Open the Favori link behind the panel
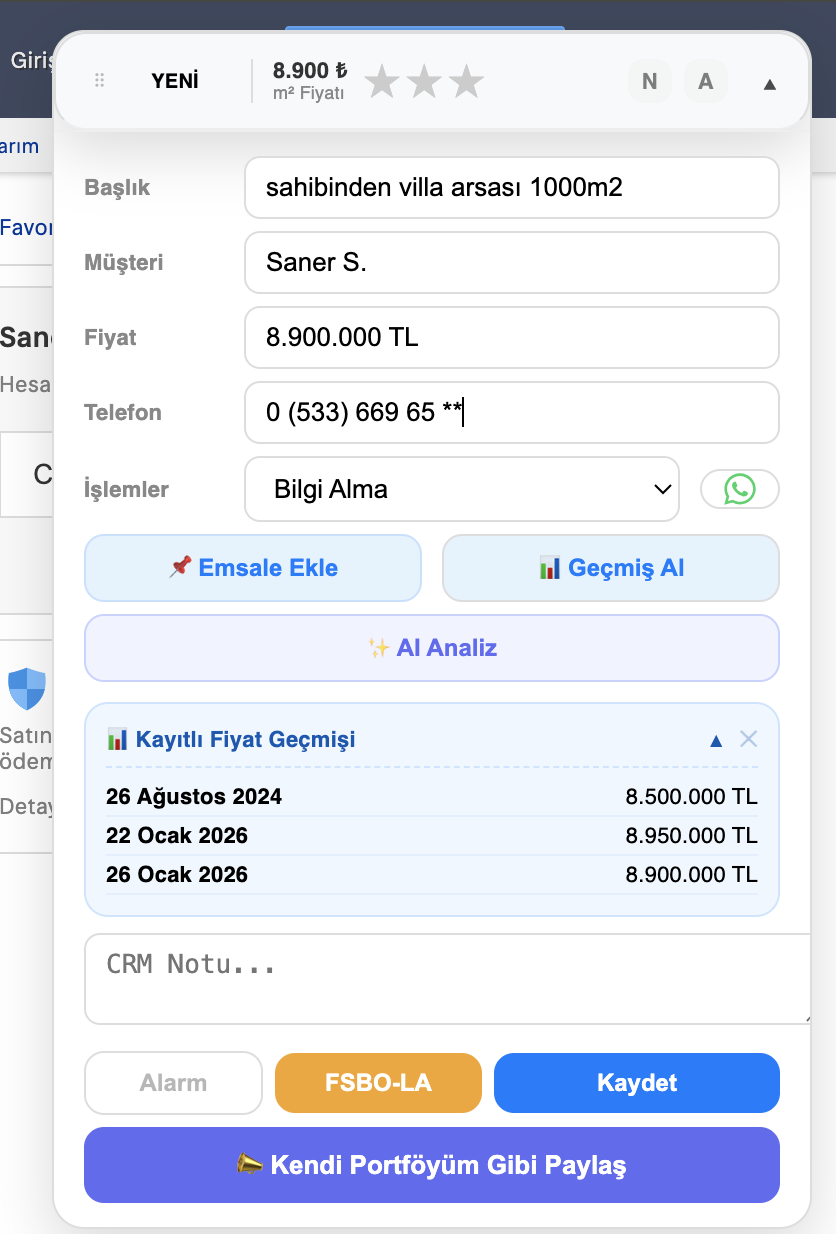This screenshot has height=1234, width=836. tap(25, 227)
